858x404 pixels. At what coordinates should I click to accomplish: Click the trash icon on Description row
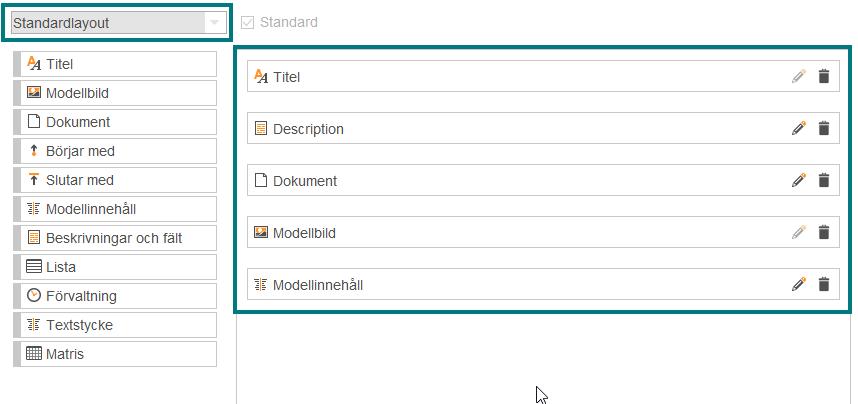pyautogui.click(x=824, y=128)
